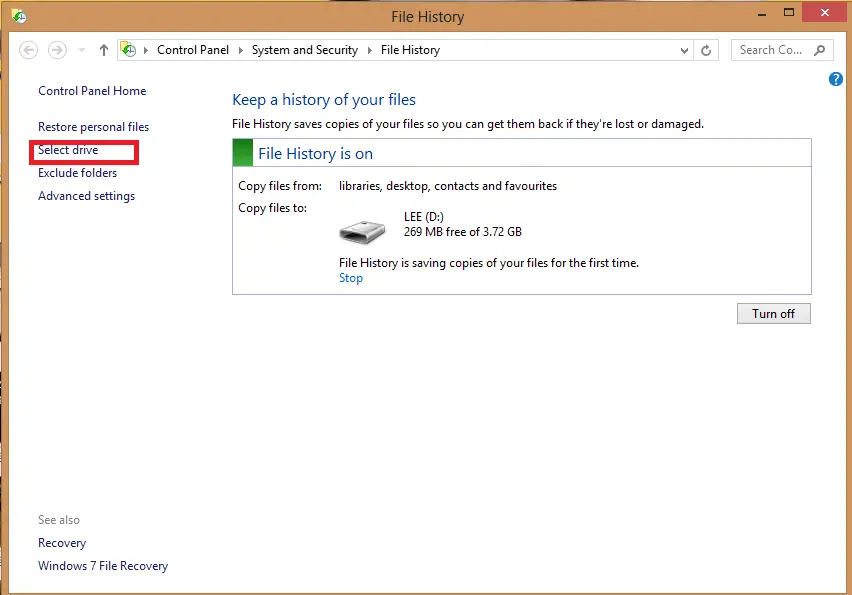Viewport: 852px width, 595px height.
Task: Click the File History icon in the address bar
Action: 128,49
